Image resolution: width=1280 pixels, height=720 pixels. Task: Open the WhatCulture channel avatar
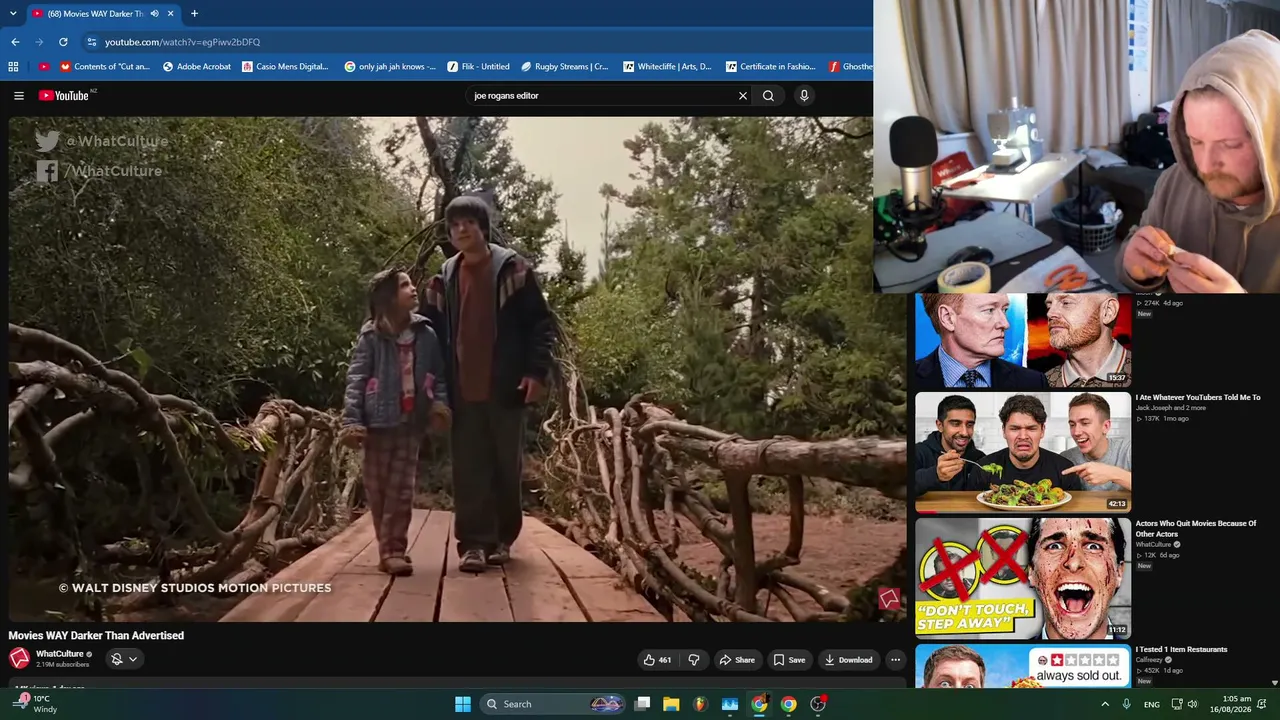pyautogui.click(x=19, y=658)
